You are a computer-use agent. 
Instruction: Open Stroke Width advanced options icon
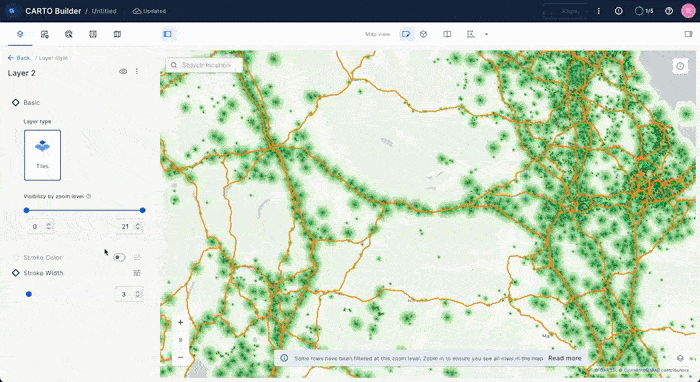tap(137, 273)
